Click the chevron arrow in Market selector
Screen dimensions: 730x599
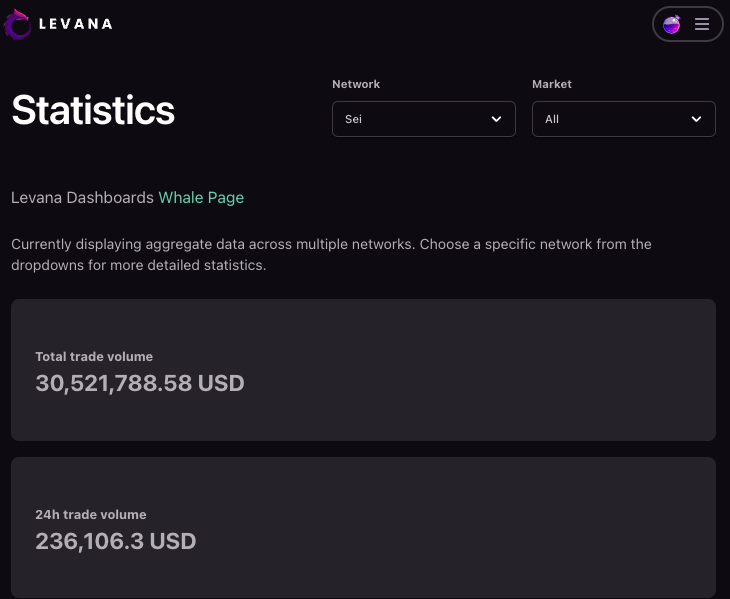(x=697, y=119)
